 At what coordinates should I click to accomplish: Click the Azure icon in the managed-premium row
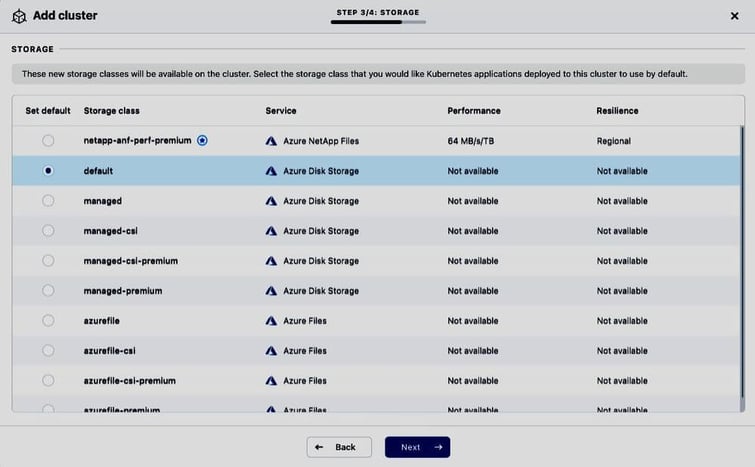pyautogui.click(x=271, y=291)
